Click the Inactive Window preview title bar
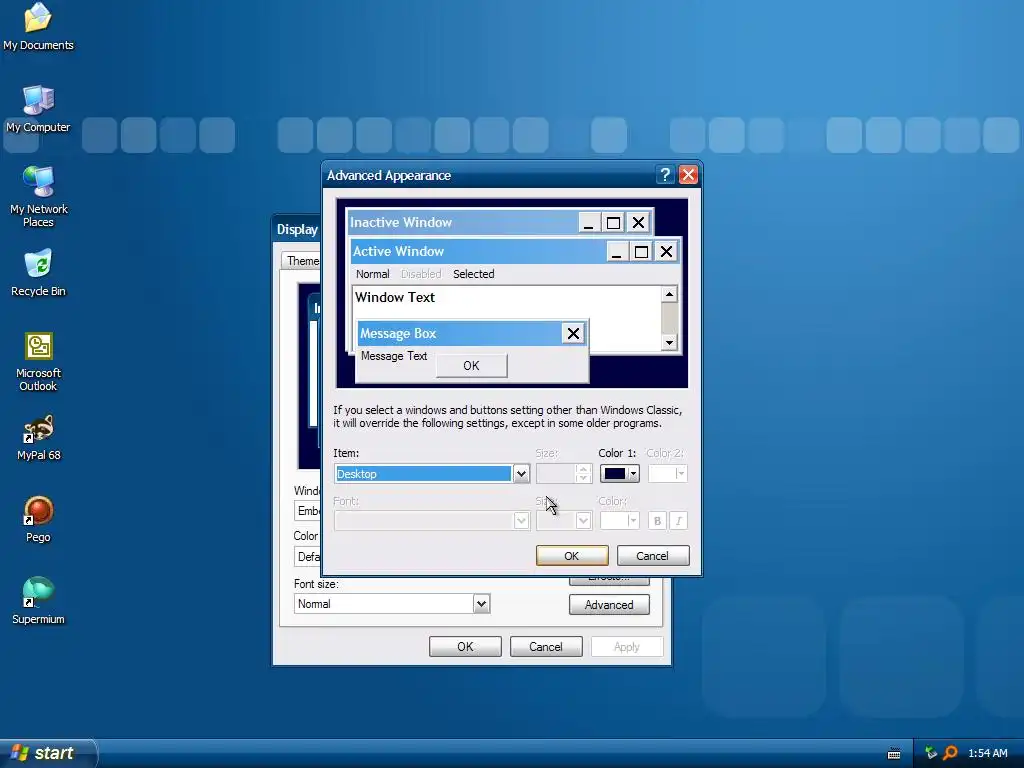This screenshot has height=768, width=1024. 464,222
